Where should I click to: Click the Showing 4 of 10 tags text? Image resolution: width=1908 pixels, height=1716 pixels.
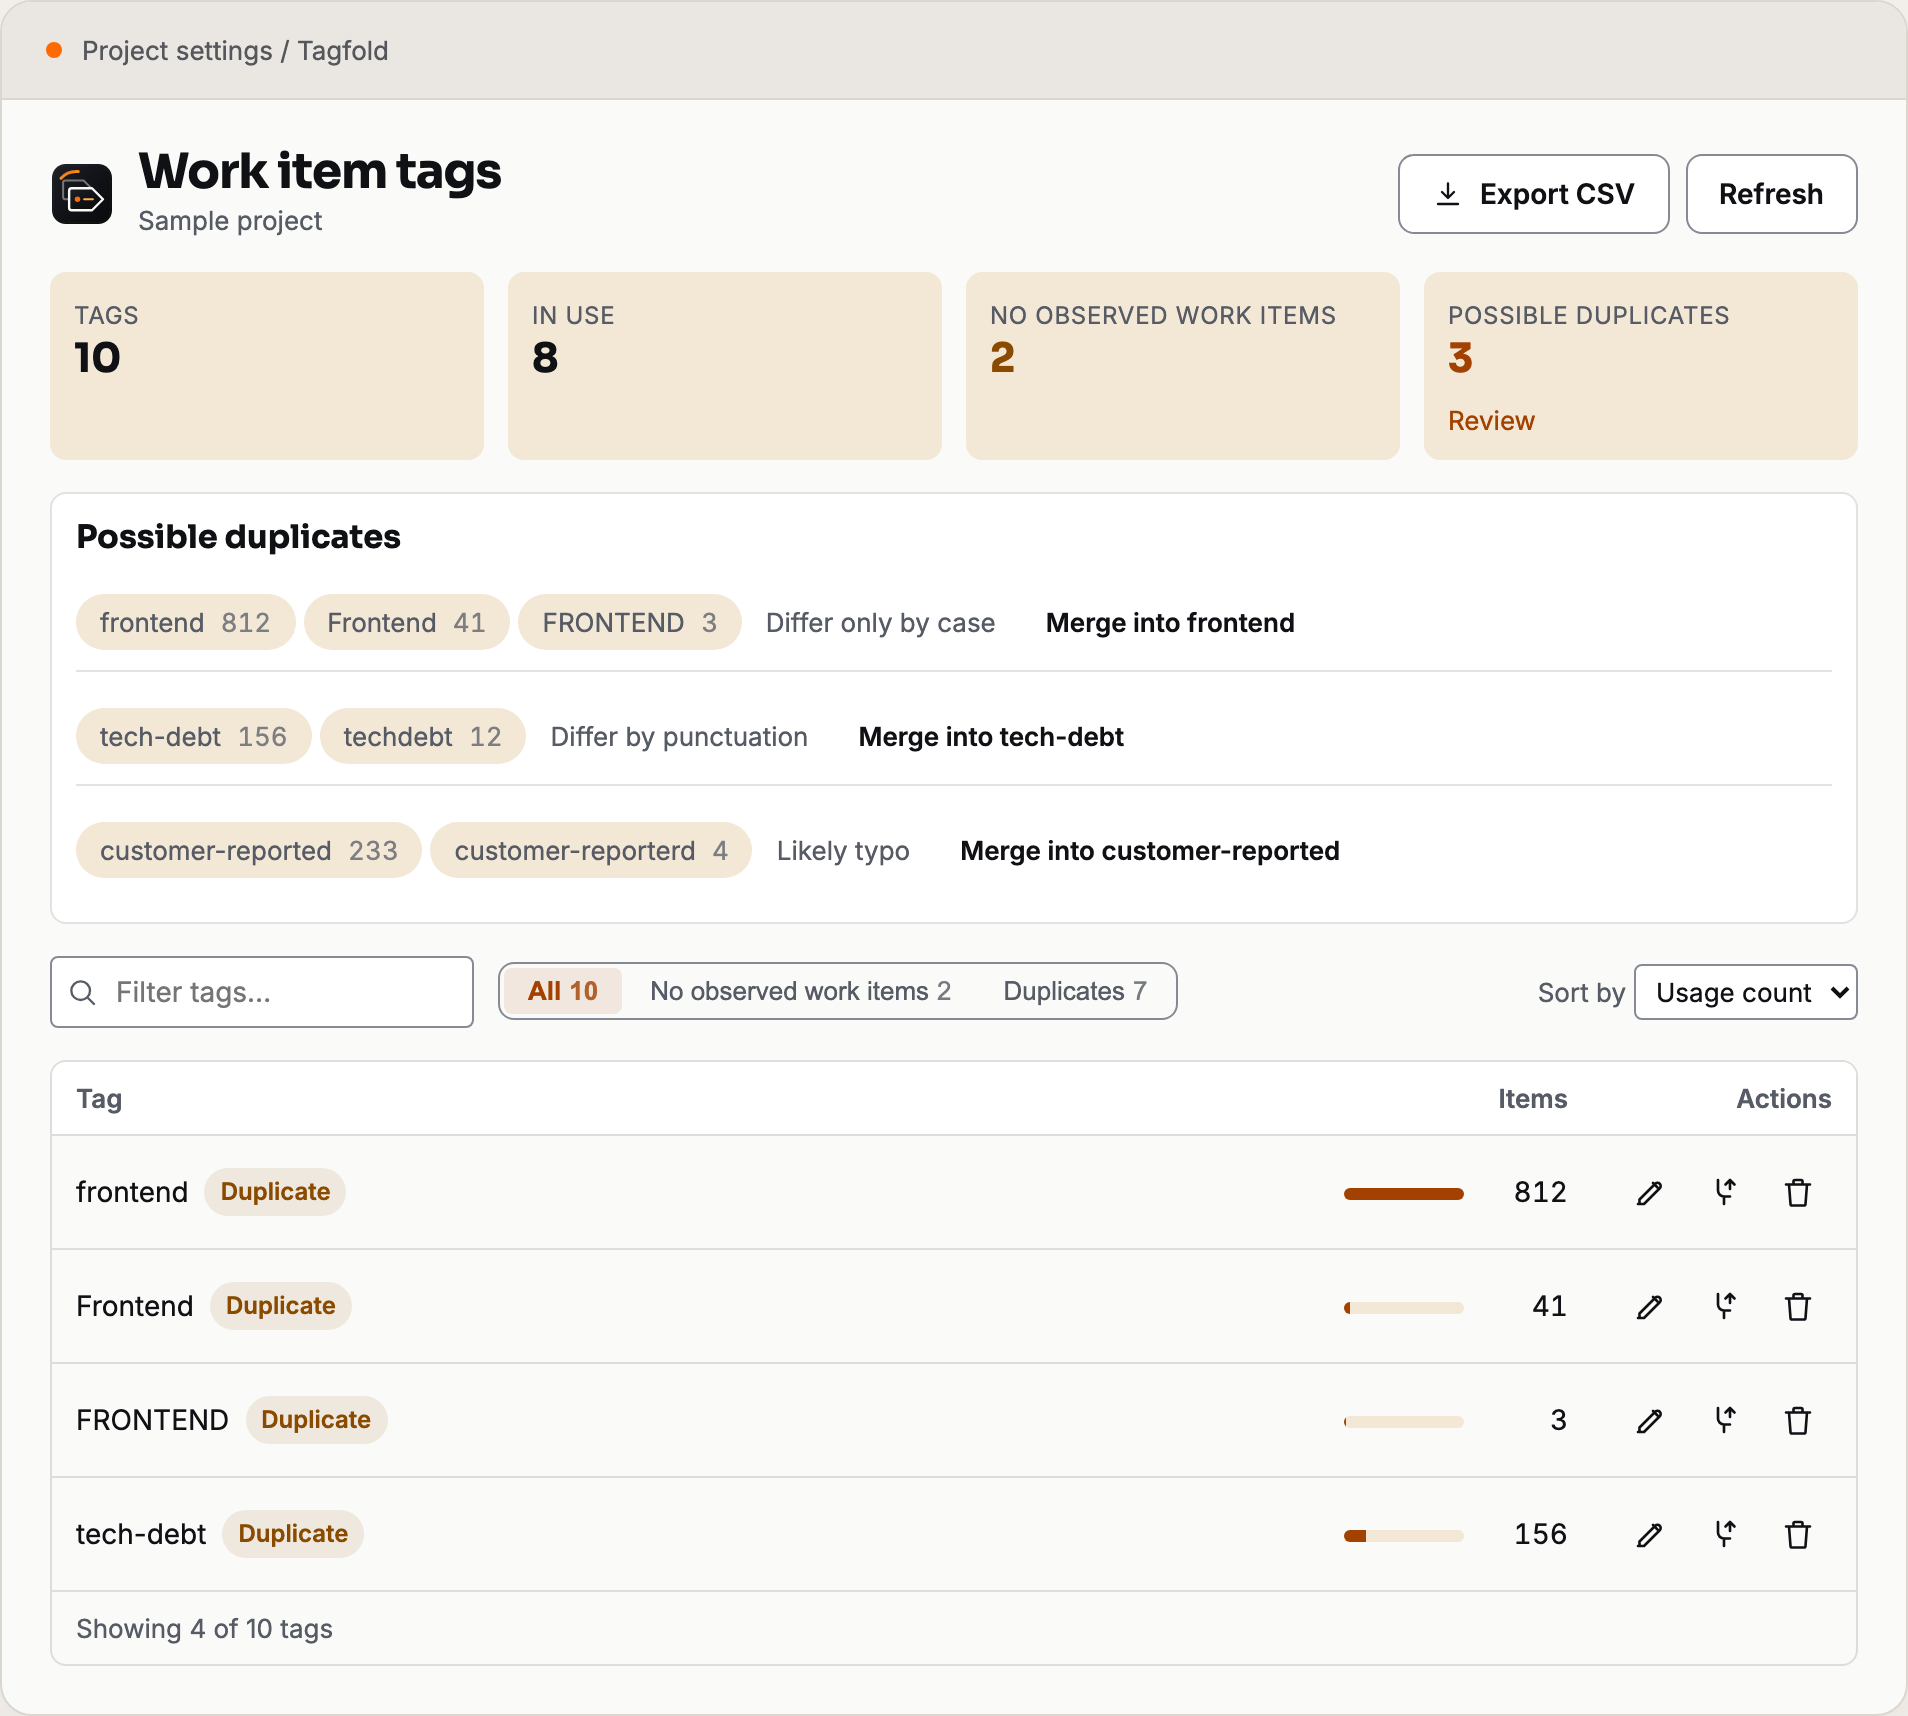pos(204,1628)
